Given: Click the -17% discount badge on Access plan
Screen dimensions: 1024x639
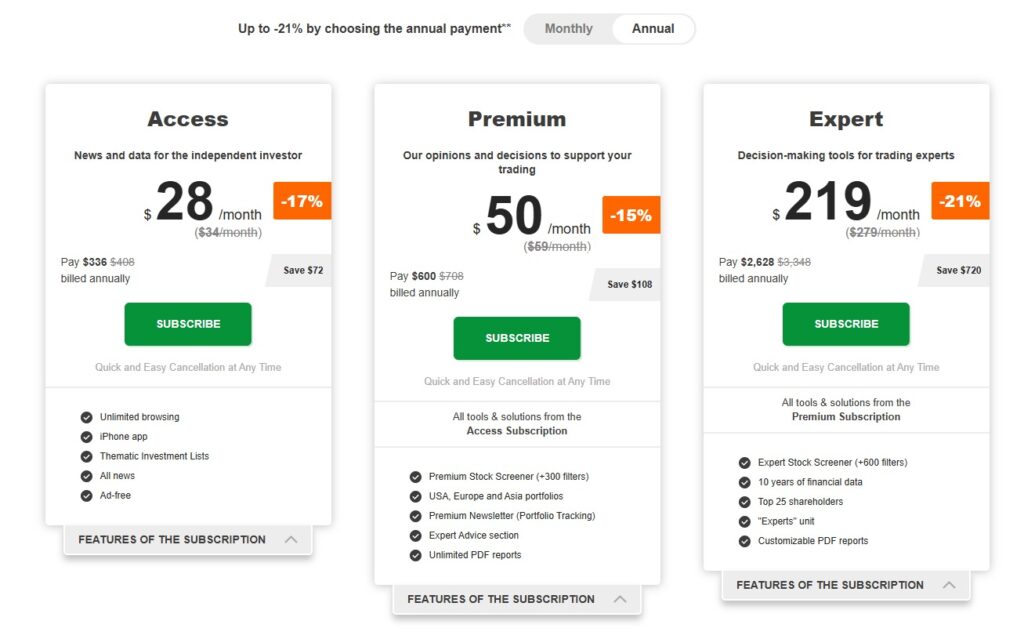Looking at the screenshot, I should click(x=301, y=201).
